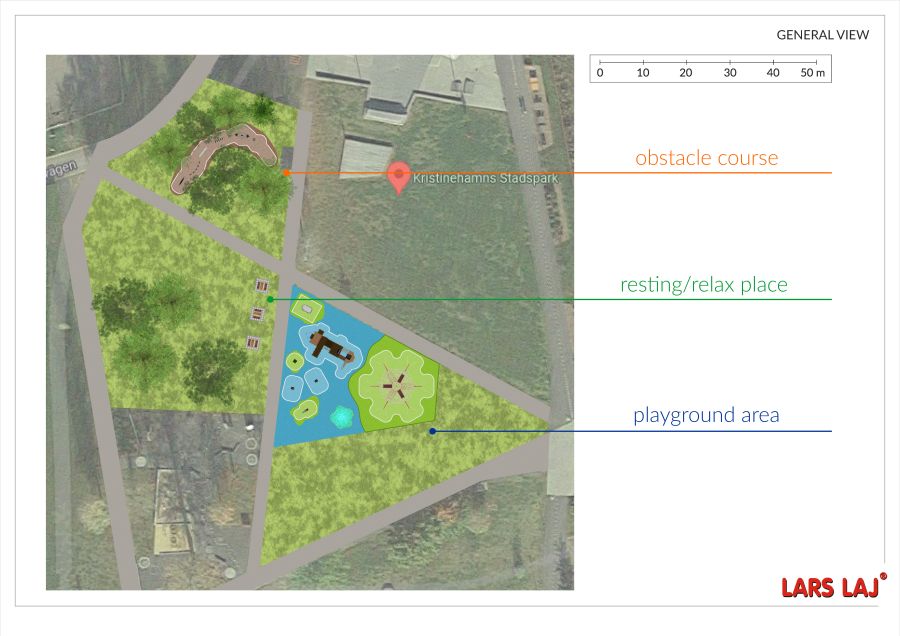Click the red Kristinehamns Stadspark map pin
The image size is (900, 636).
tap(399, 176)
